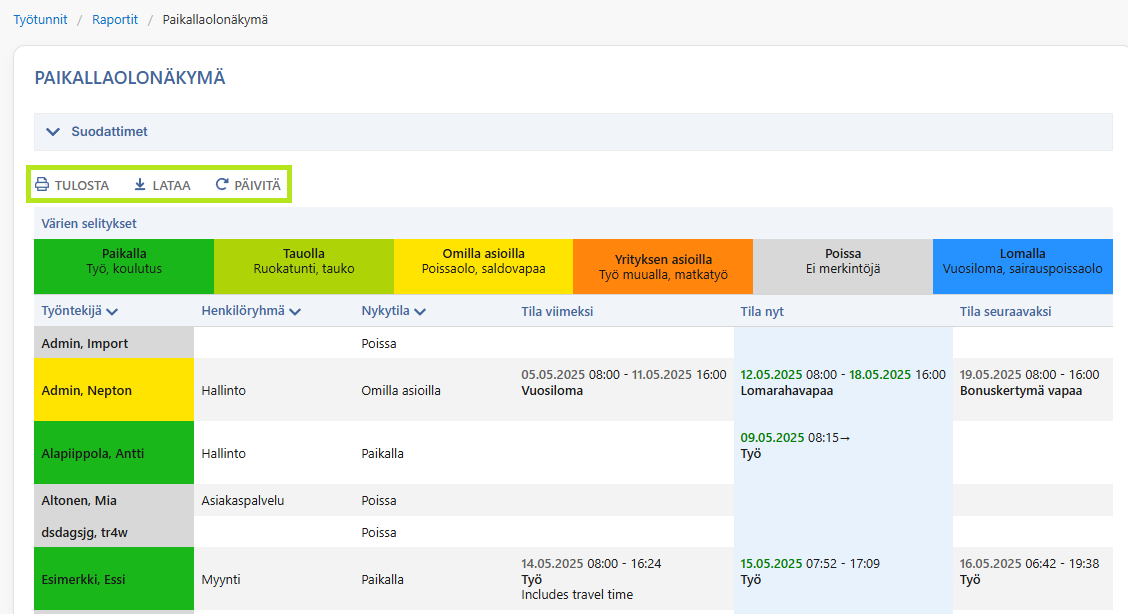This screenshot has height=614, width=1128.
Task: Open the Raportit breadcrumb link
Action: (115, 19)
